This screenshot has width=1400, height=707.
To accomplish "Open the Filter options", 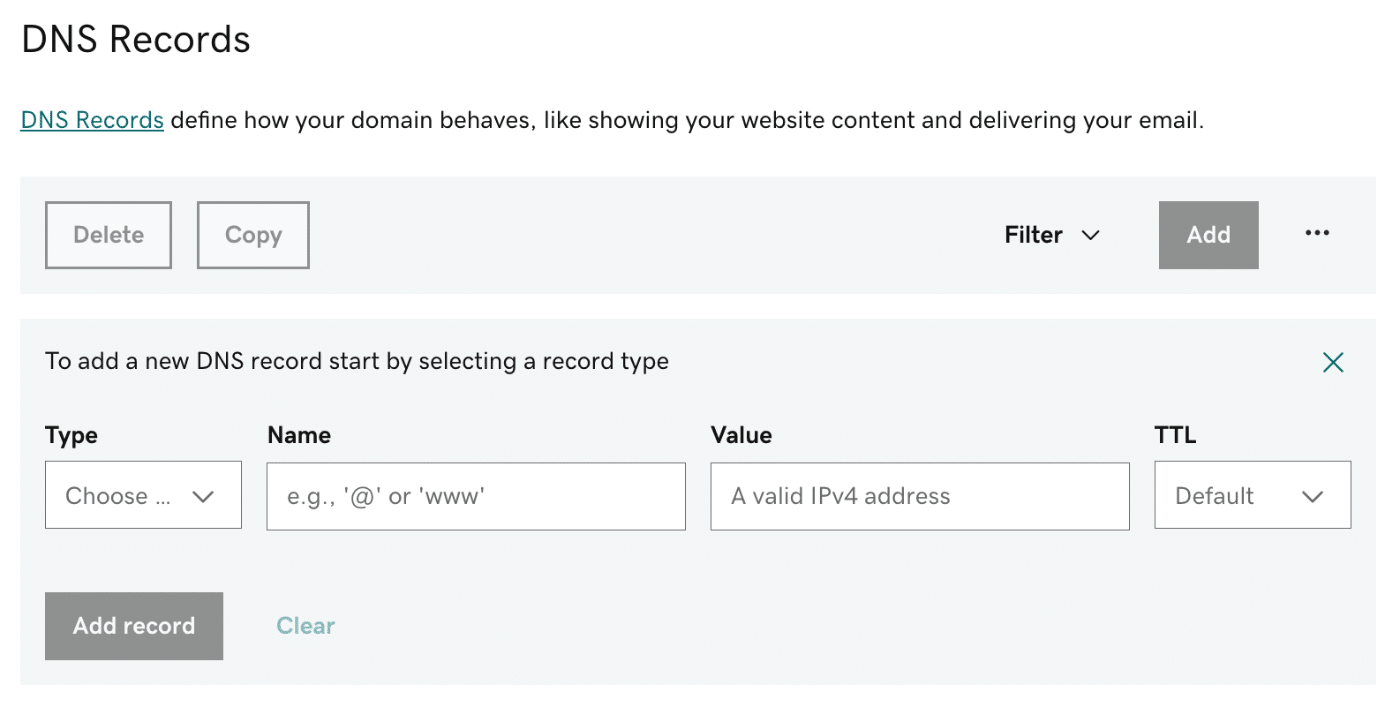I will pos(1050,235).
